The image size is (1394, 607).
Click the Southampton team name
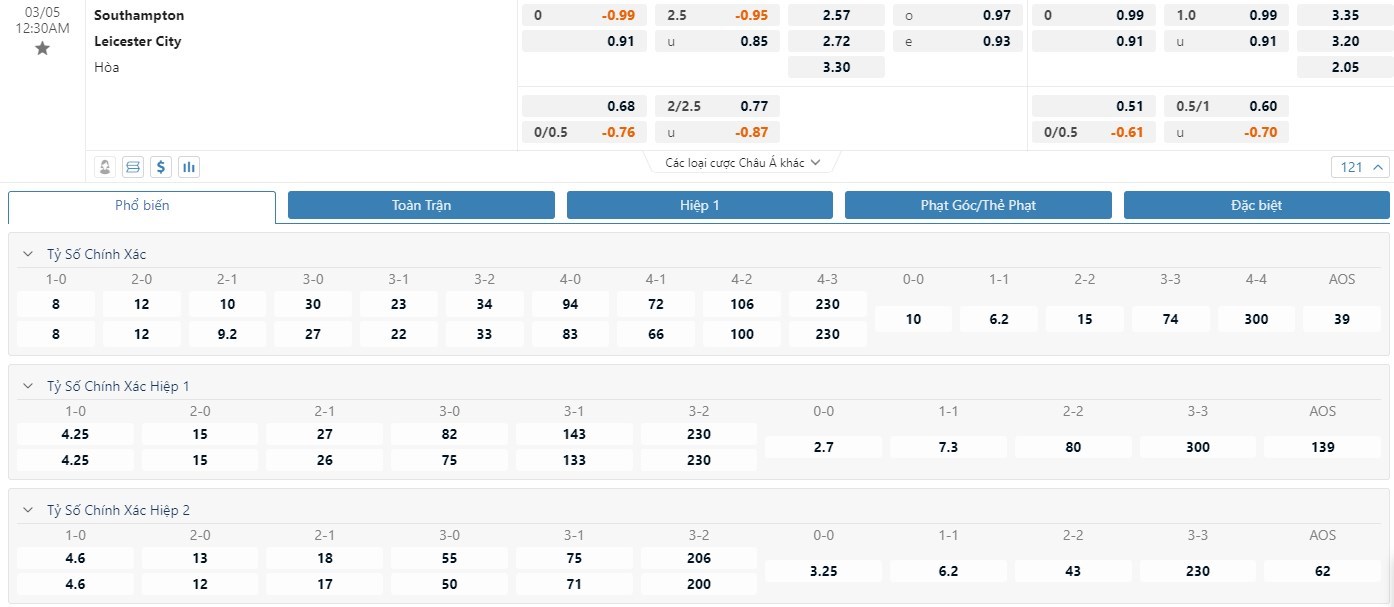139,15
